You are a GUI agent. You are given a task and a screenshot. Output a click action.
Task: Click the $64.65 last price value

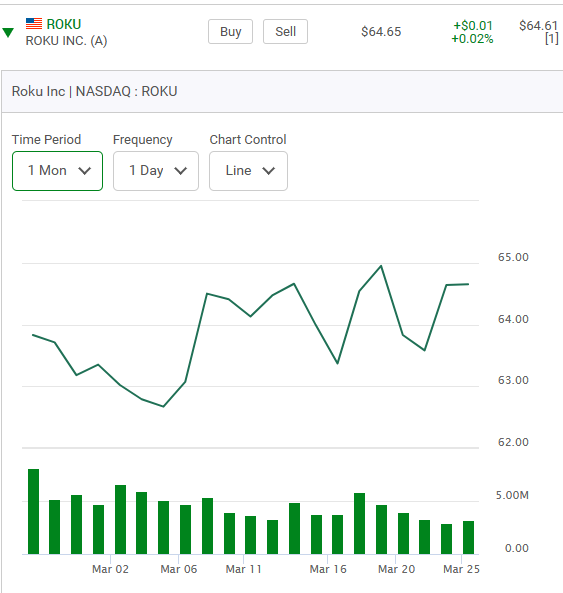point(381,32)
